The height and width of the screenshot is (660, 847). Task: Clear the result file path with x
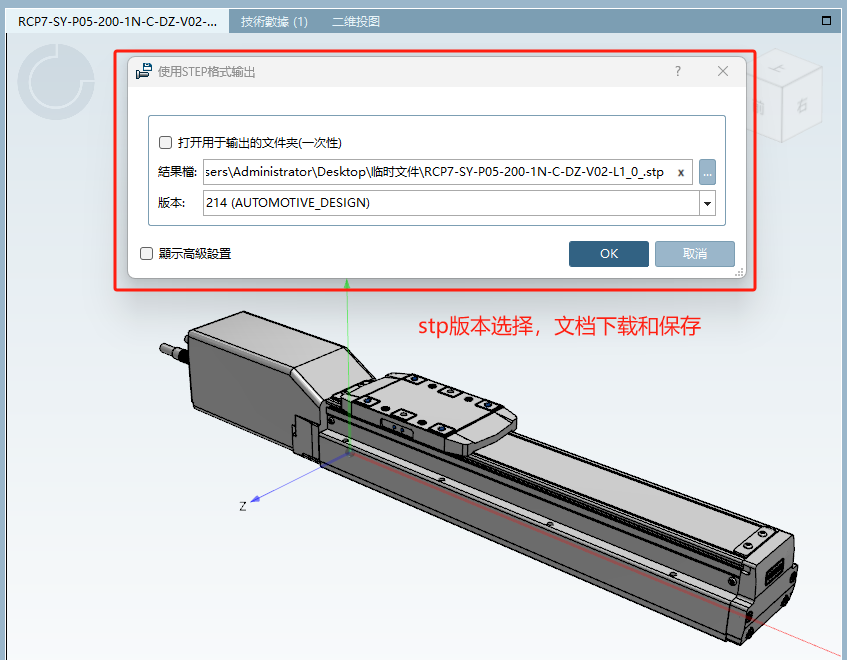[x=681, y=172]
